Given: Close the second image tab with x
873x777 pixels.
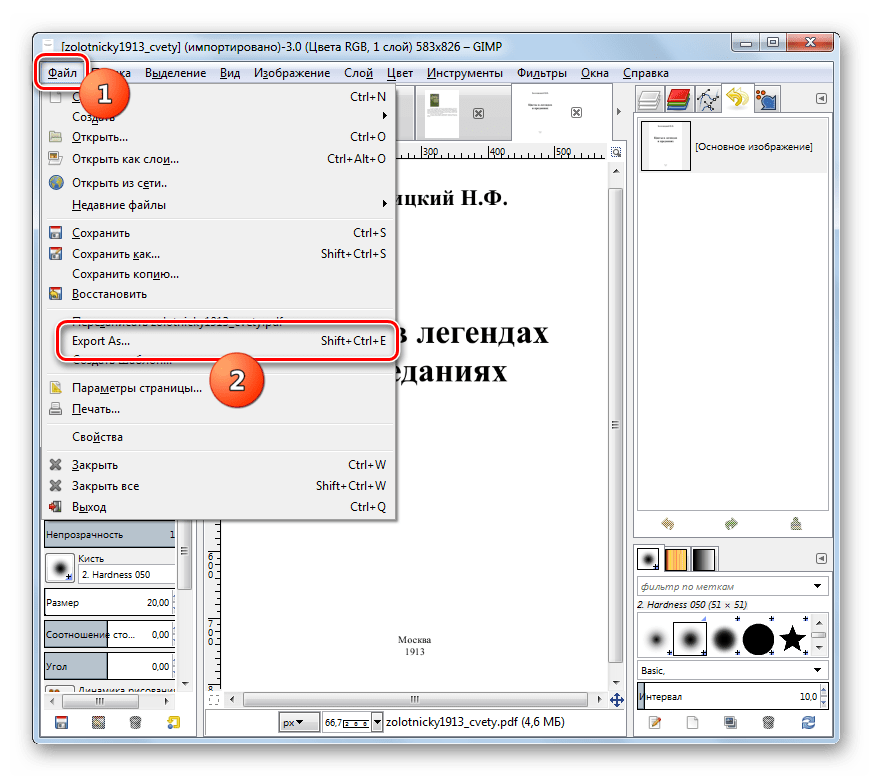Looking at the screenshot, I should click(576, 113).
